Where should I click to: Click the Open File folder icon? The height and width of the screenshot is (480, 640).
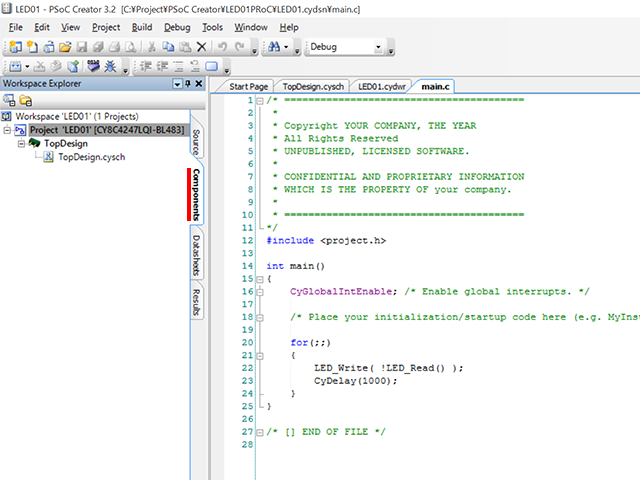pos(65,47)
